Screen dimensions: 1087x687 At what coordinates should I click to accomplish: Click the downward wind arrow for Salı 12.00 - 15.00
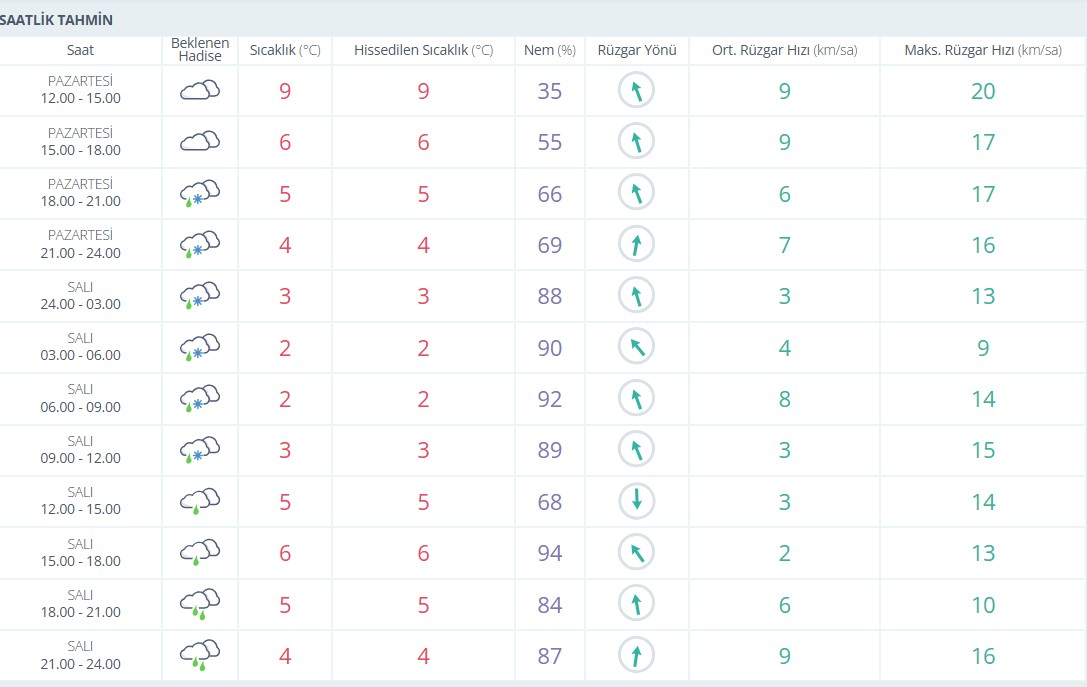636,501
